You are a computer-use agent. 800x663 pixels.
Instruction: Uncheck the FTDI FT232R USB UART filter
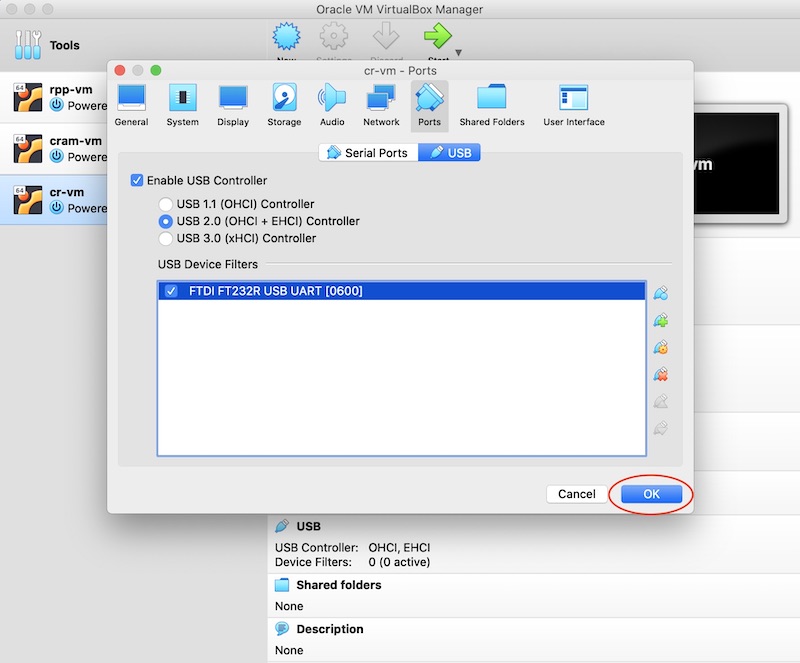171,291
